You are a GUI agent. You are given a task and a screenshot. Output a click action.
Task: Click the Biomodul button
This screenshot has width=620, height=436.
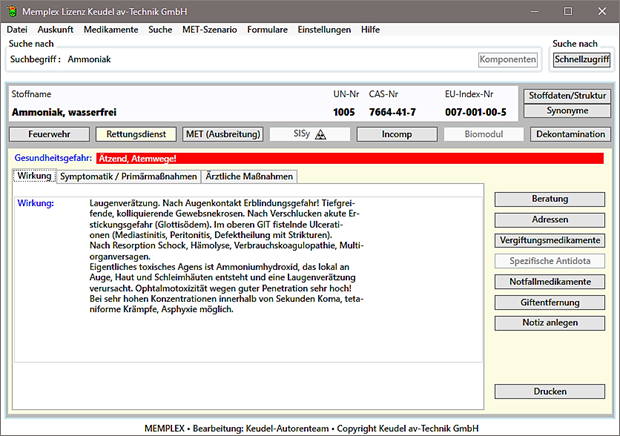pyautogui.click(x=484, y=134)
